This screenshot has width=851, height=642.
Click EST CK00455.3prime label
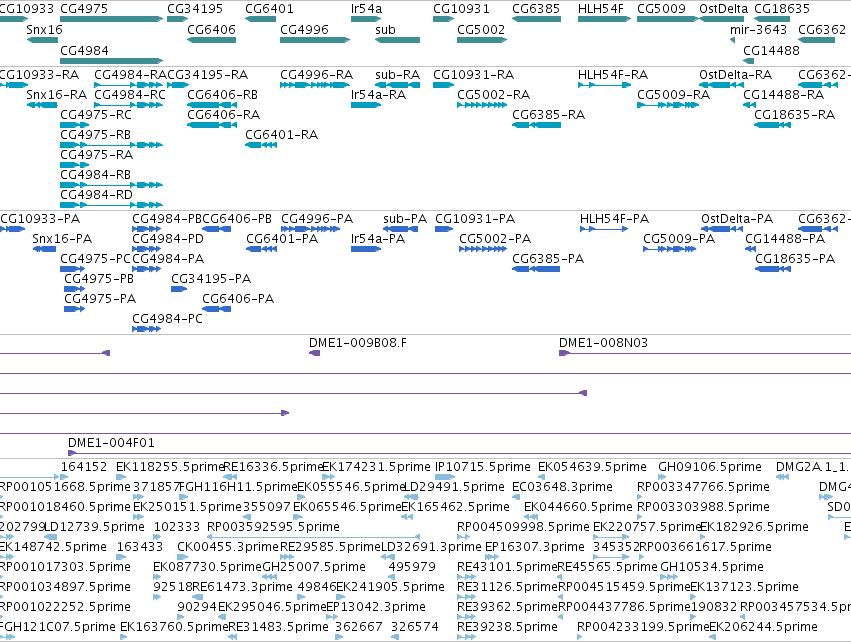(x=228, y=547)
